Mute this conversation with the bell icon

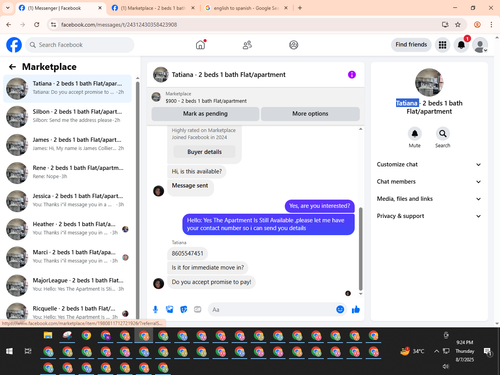tap(415, 134)
